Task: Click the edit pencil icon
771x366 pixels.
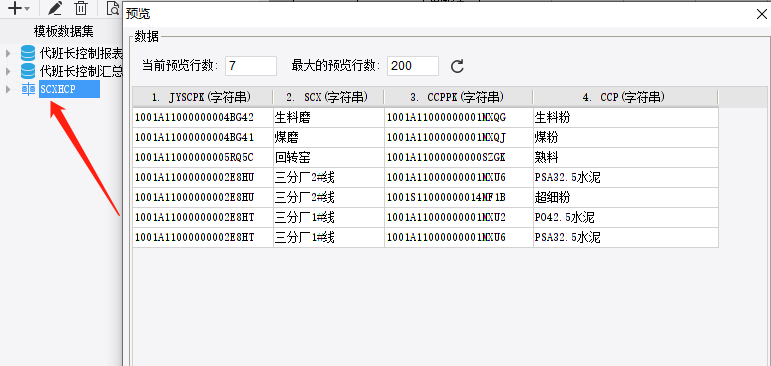Action: point(56,8)
